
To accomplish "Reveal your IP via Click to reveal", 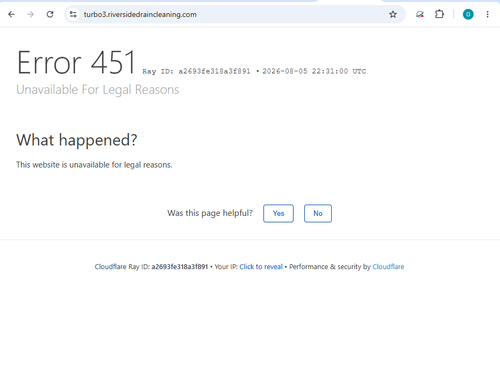I will pos(261,267).
